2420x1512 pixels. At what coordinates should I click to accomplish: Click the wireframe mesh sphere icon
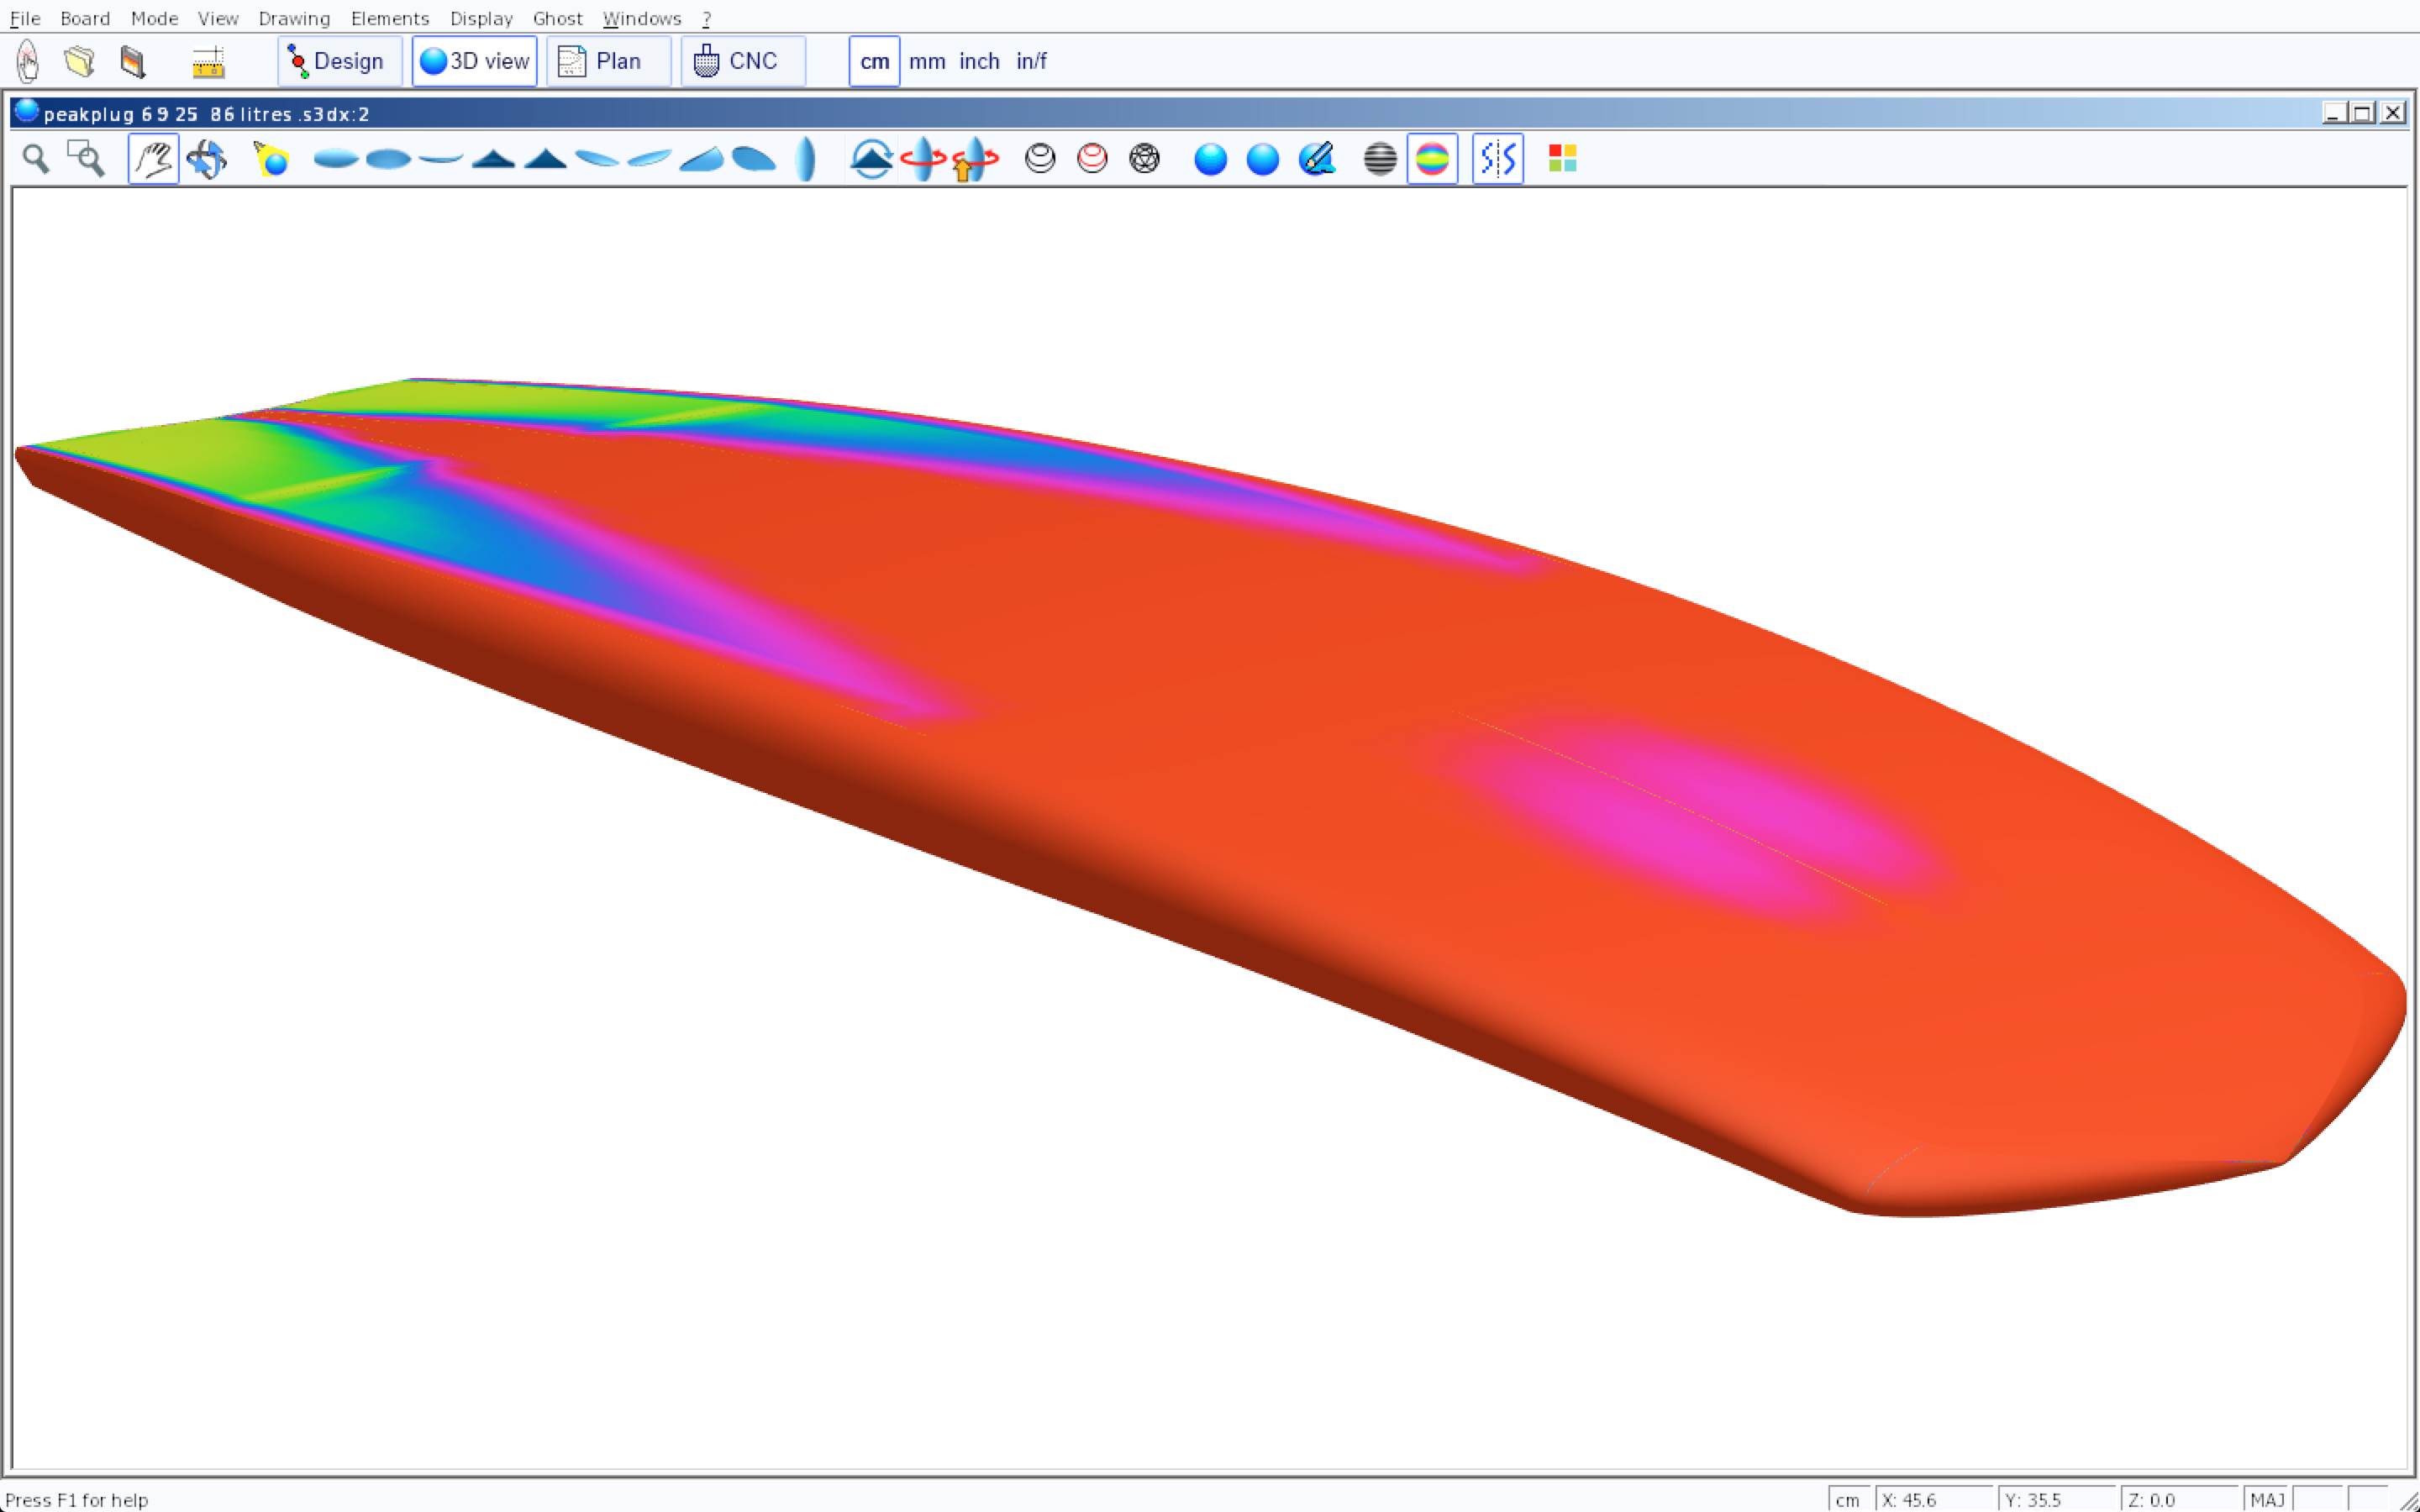pyautogui.click(x=1144, y=159)
